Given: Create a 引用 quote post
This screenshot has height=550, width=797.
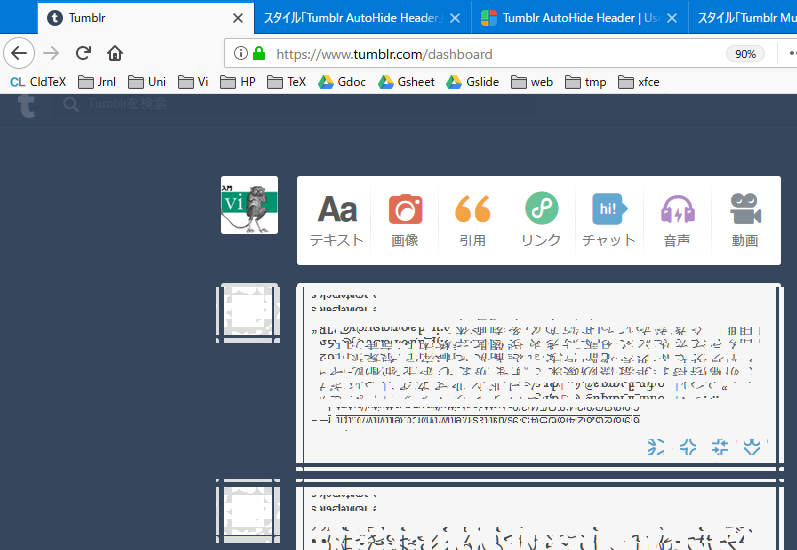Looking at the screenshot, I should point(473,220).
